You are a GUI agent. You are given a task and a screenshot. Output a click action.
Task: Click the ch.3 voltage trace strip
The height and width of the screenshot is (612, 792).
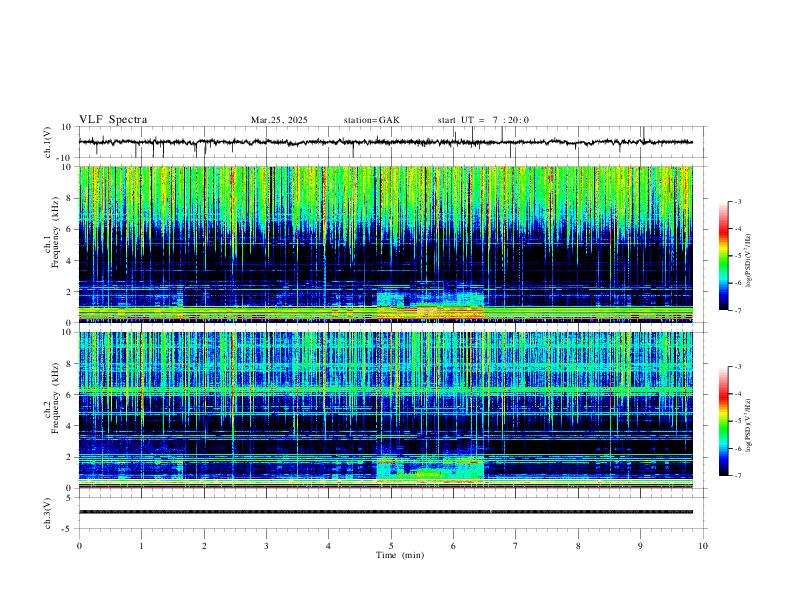385,512
